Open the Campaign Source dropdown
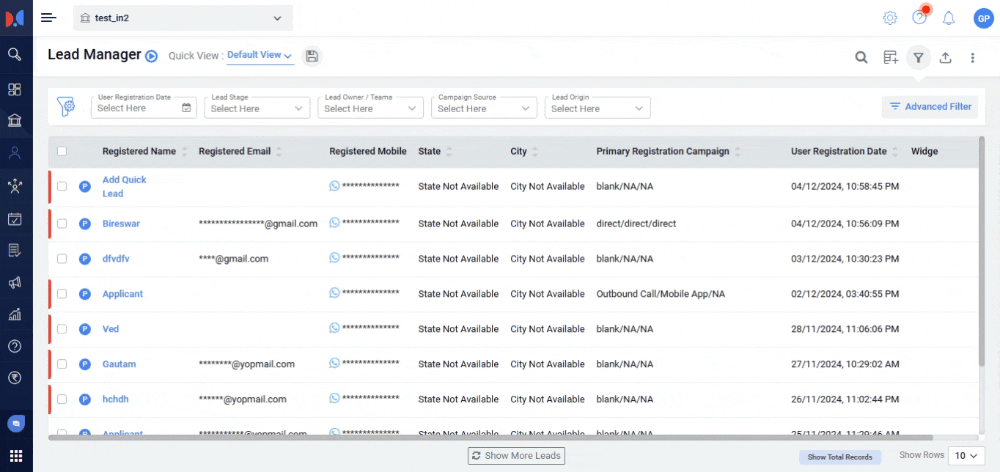Image resolution: width=1000 pixels, height=472 pixels. (484, 108)
